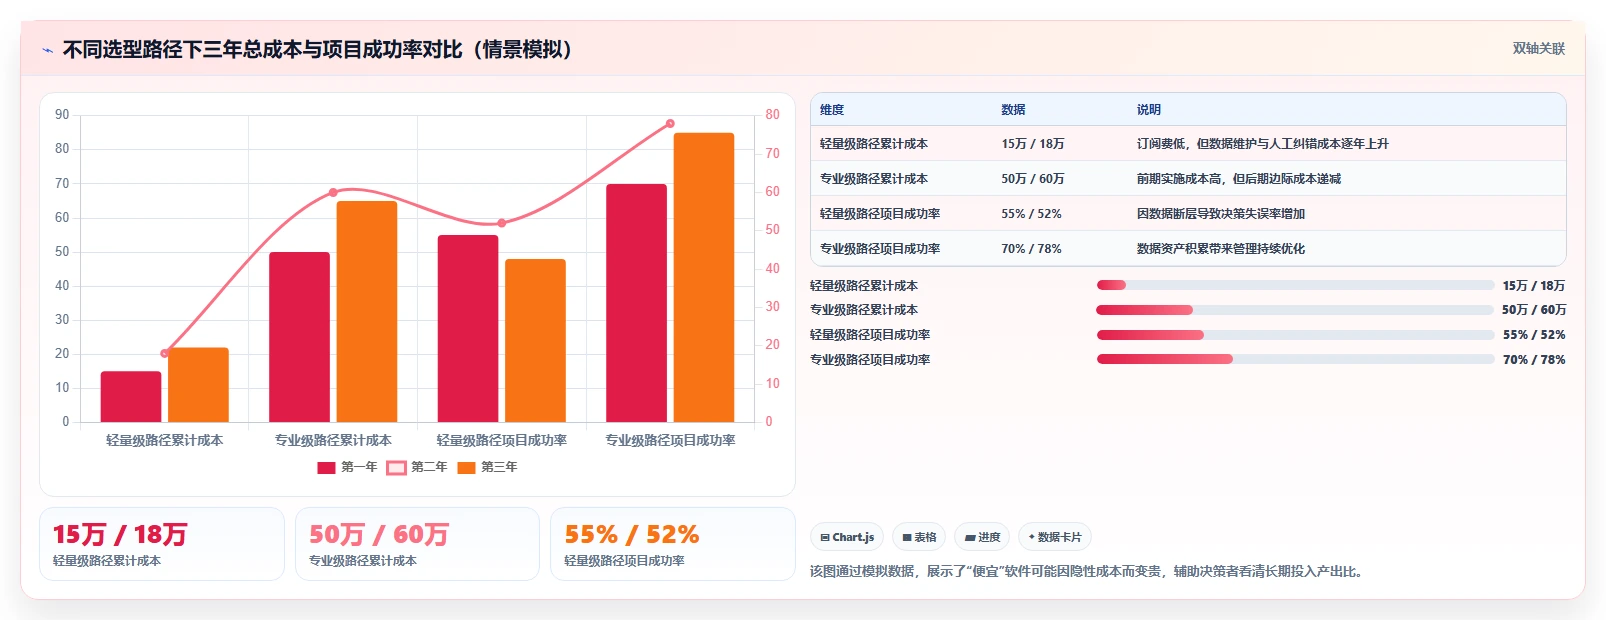
Task: Click first-year bar of 轻量级路径项目成功率
Action: (x=468, y=329)
